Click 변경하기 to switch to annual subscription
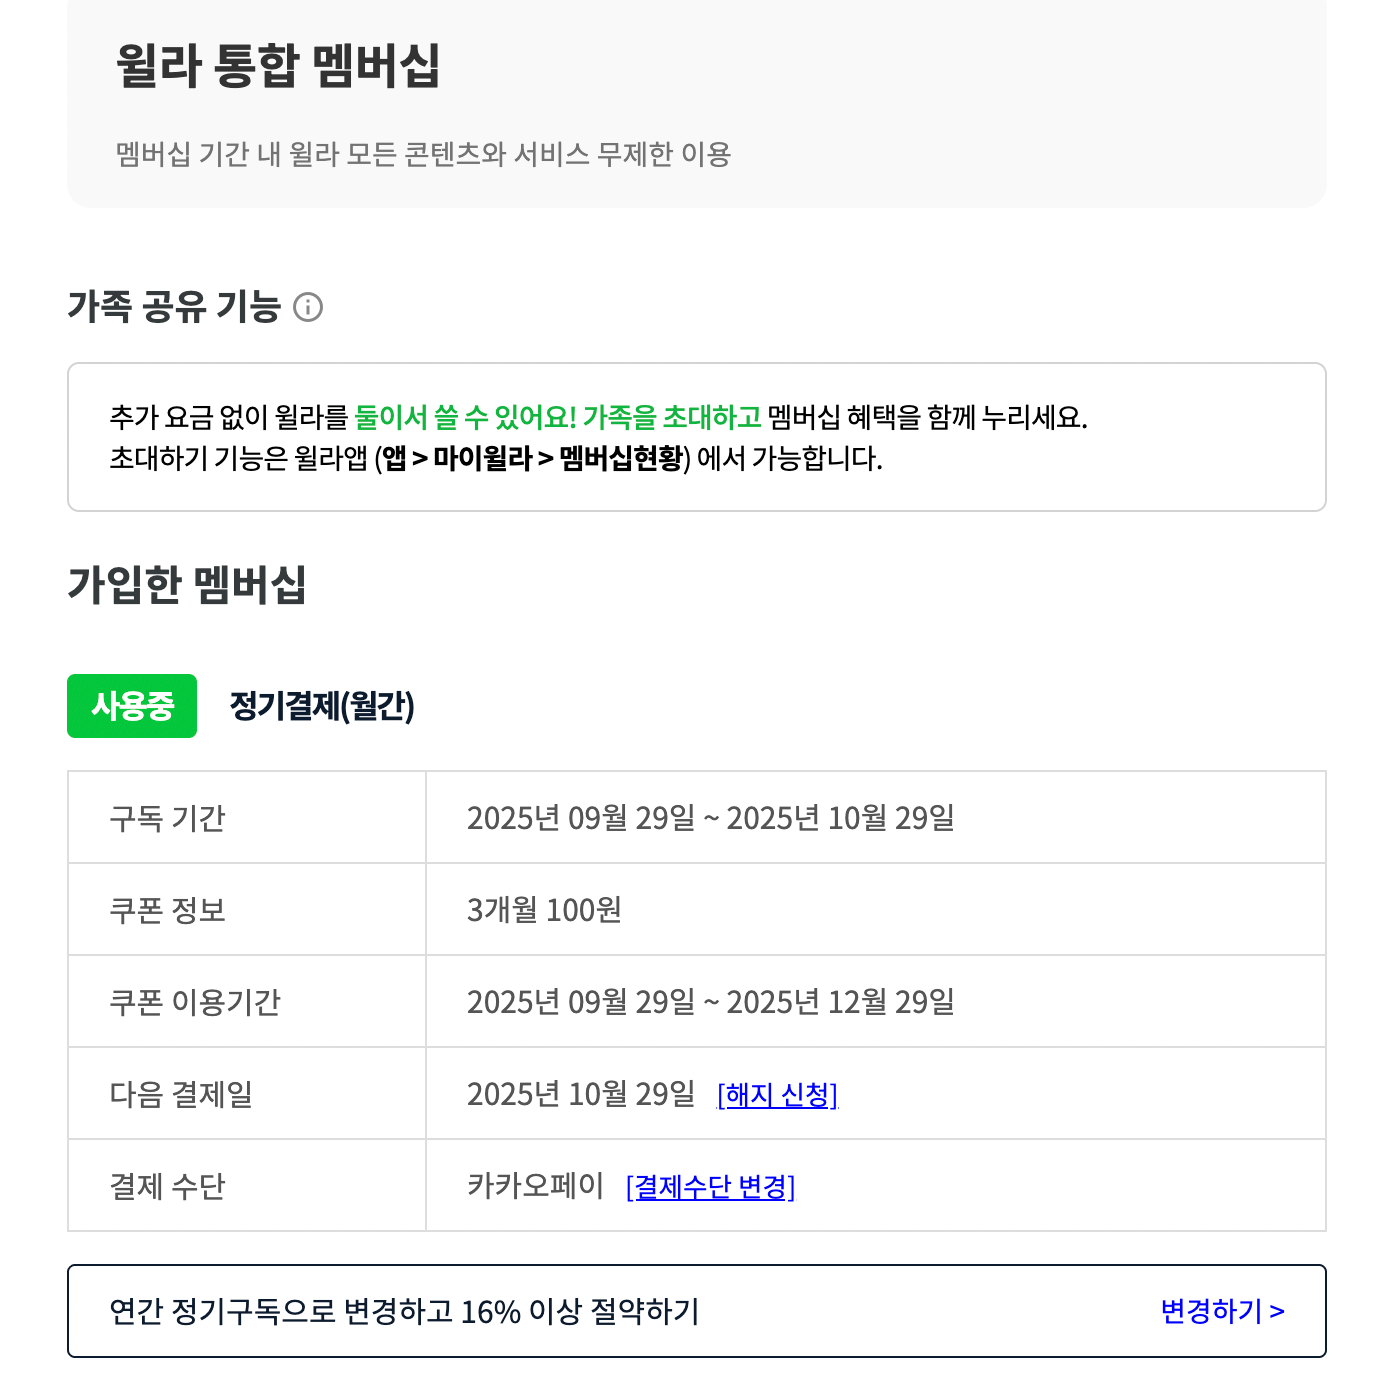 (x=1222, y=1311)
